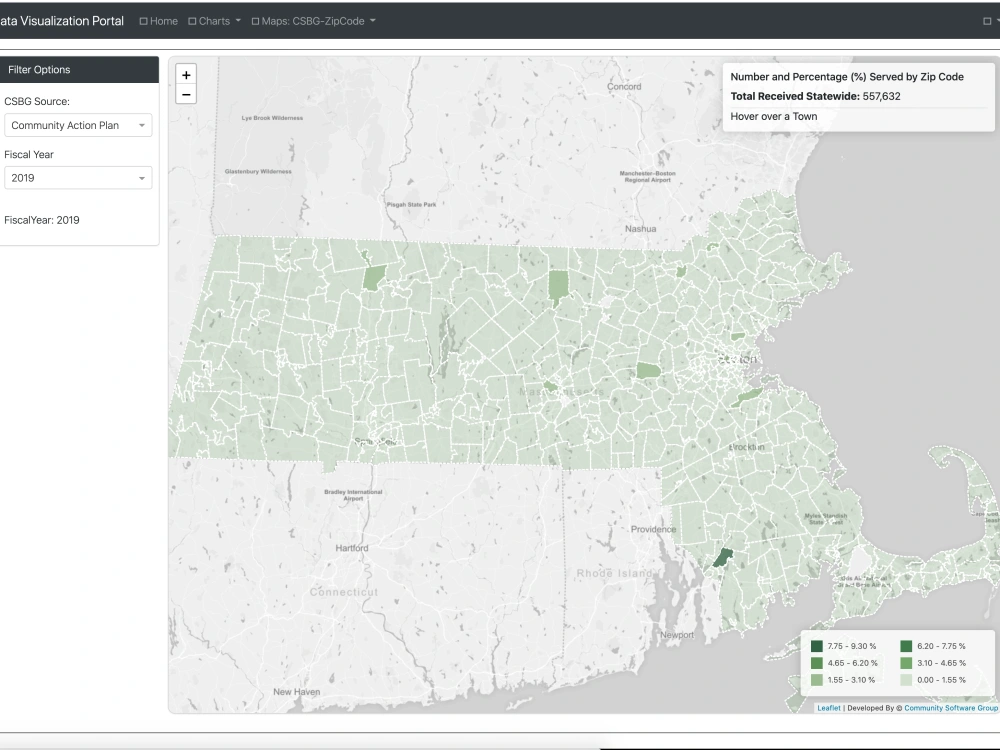Select the dark green 7.75 - 9.30 % legend swatch
This screenshot has width=1000, height=750.
click(816, 646)
